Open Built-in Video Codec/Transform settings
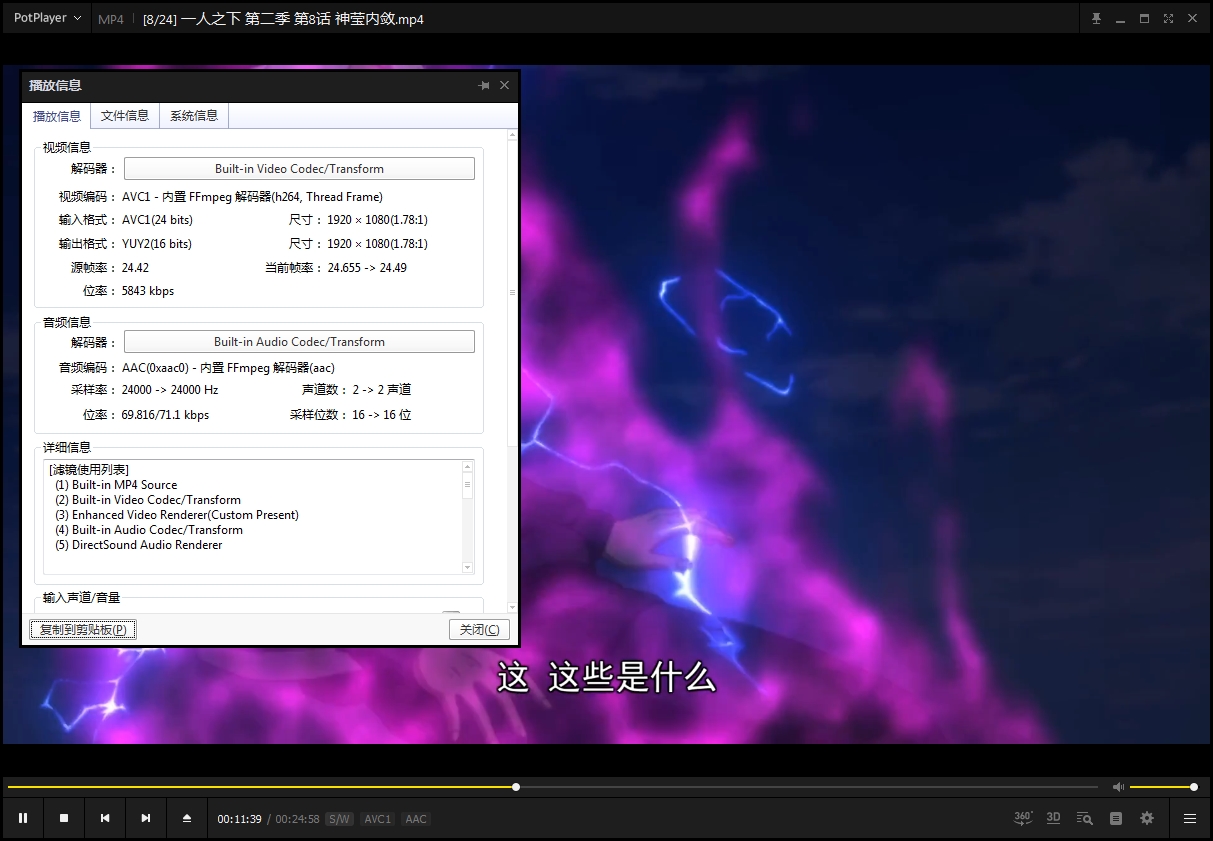 pos(299,169)
